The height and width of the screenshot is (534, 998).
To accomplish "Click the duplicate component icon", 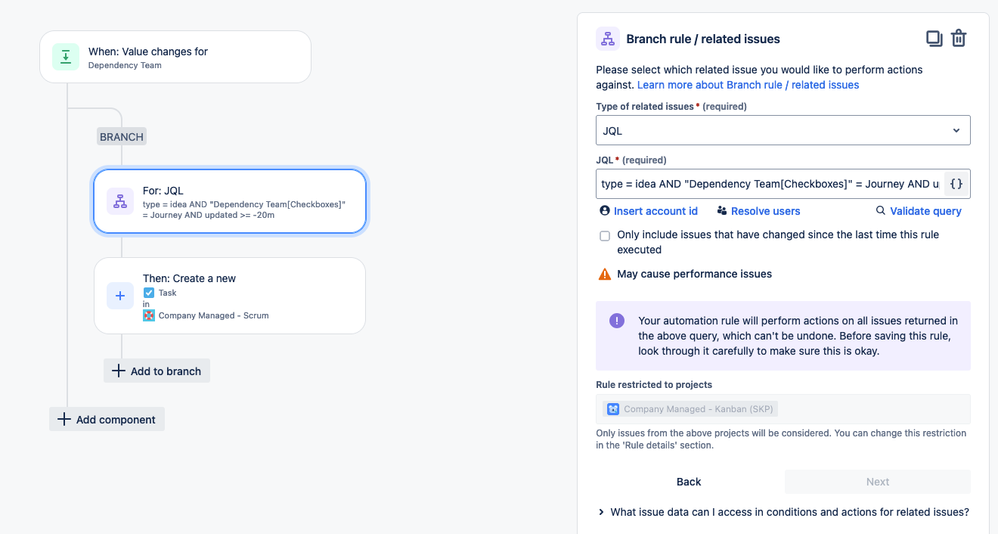I will [934, 39].
